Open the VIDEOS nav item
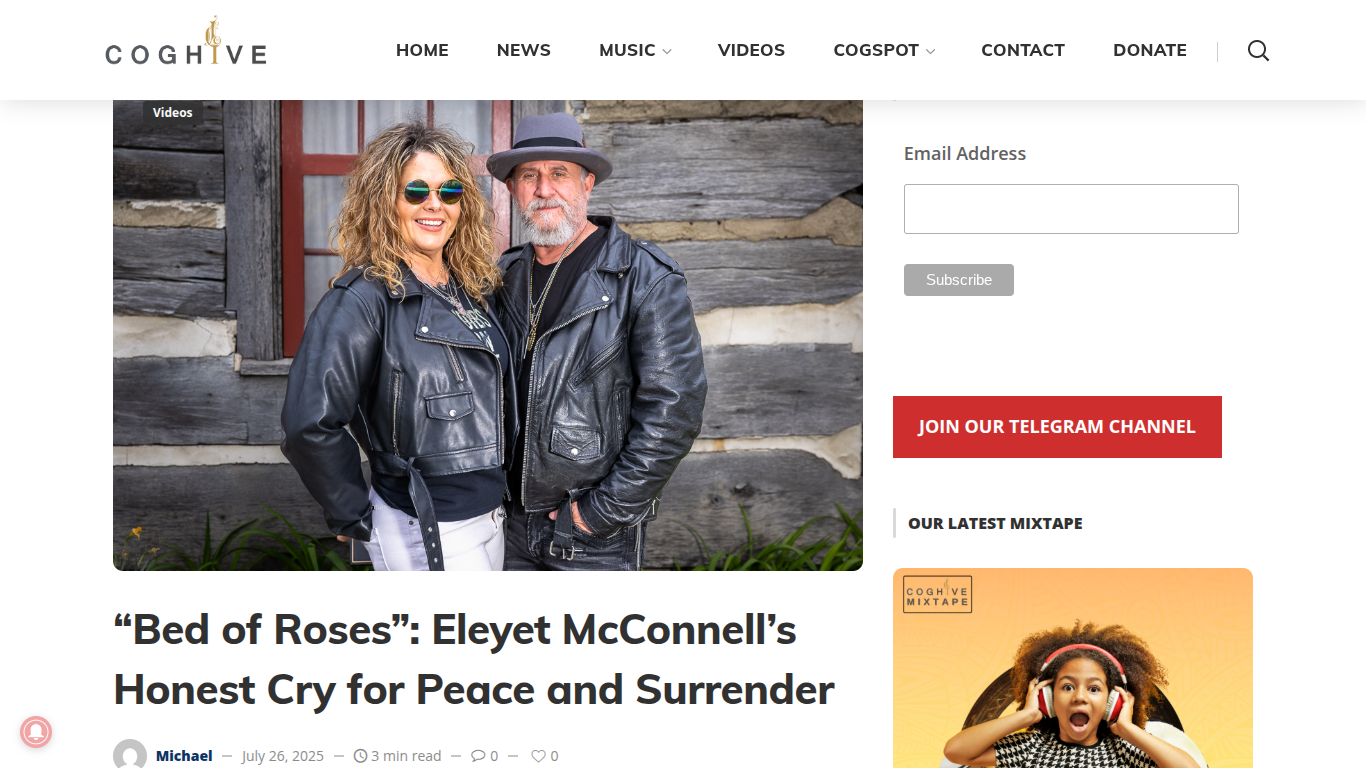The height and width of the screenshot is (768, 1366). 751,50
